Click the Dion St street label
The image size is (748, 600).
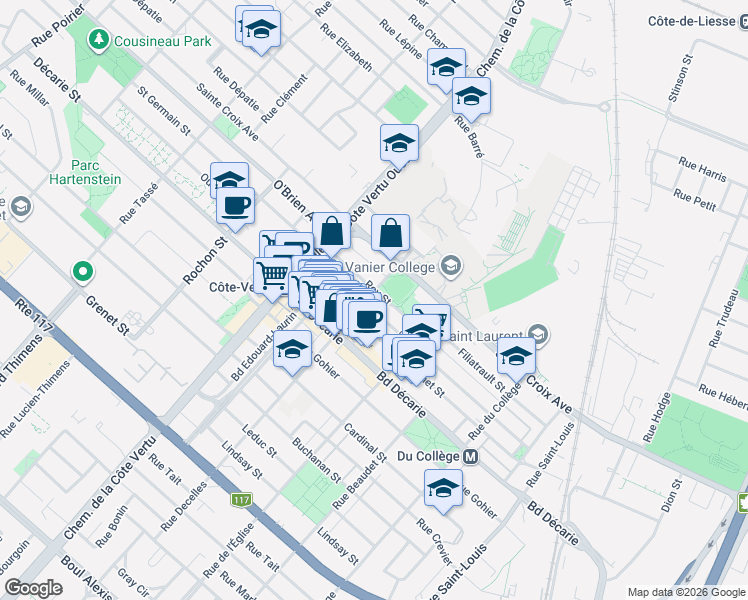(x=672, y=496)
